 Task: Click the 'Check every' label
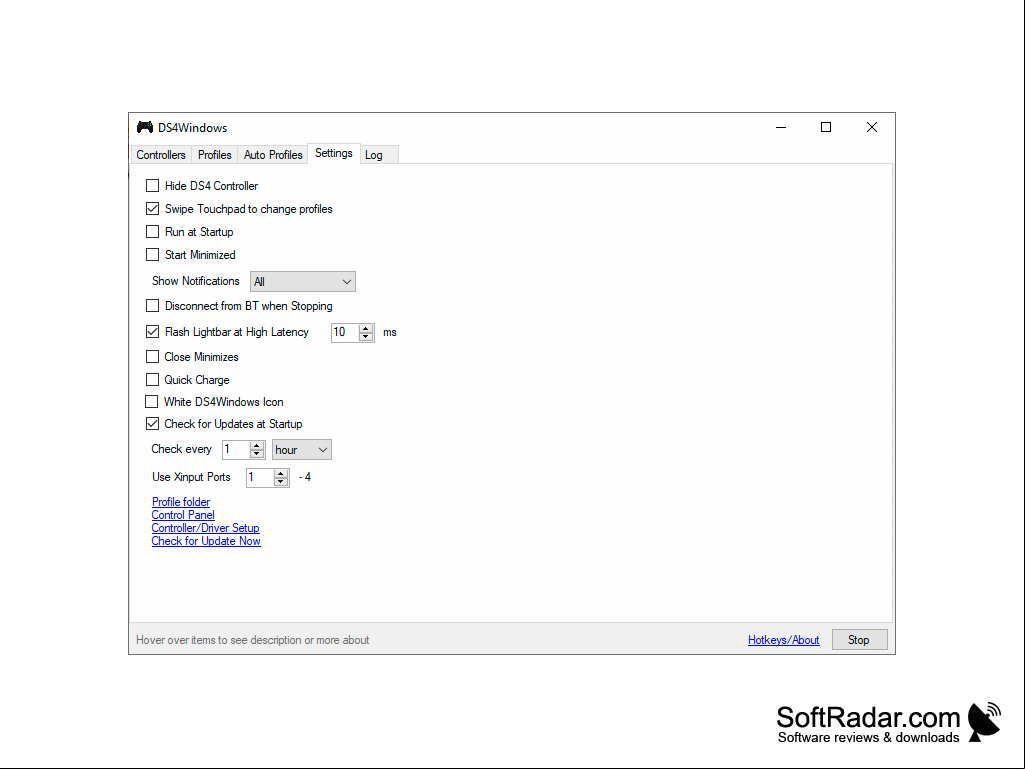click(181, 449)
